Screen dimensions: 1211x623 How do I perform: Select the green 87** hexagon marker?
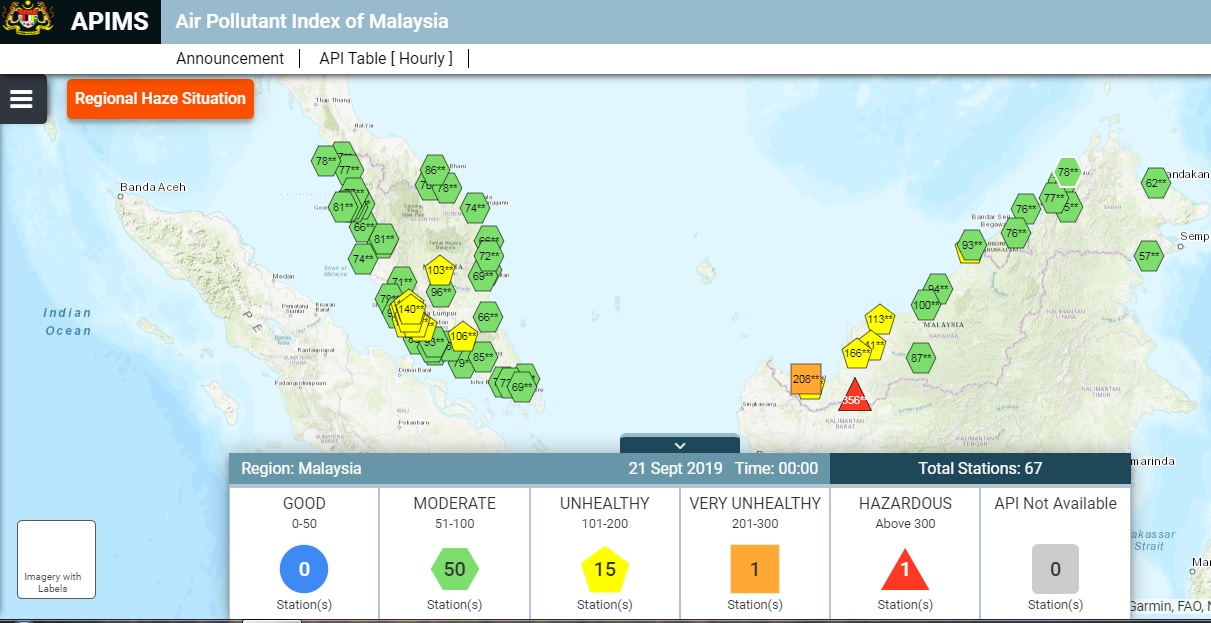[x=921, y=357]
